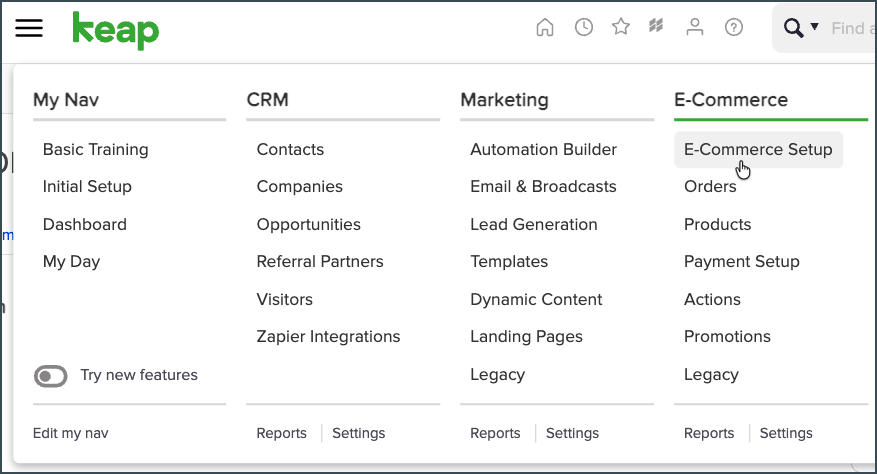Open the Dashboard menu item
Screen dimensions: 877x474
[85, 224]
